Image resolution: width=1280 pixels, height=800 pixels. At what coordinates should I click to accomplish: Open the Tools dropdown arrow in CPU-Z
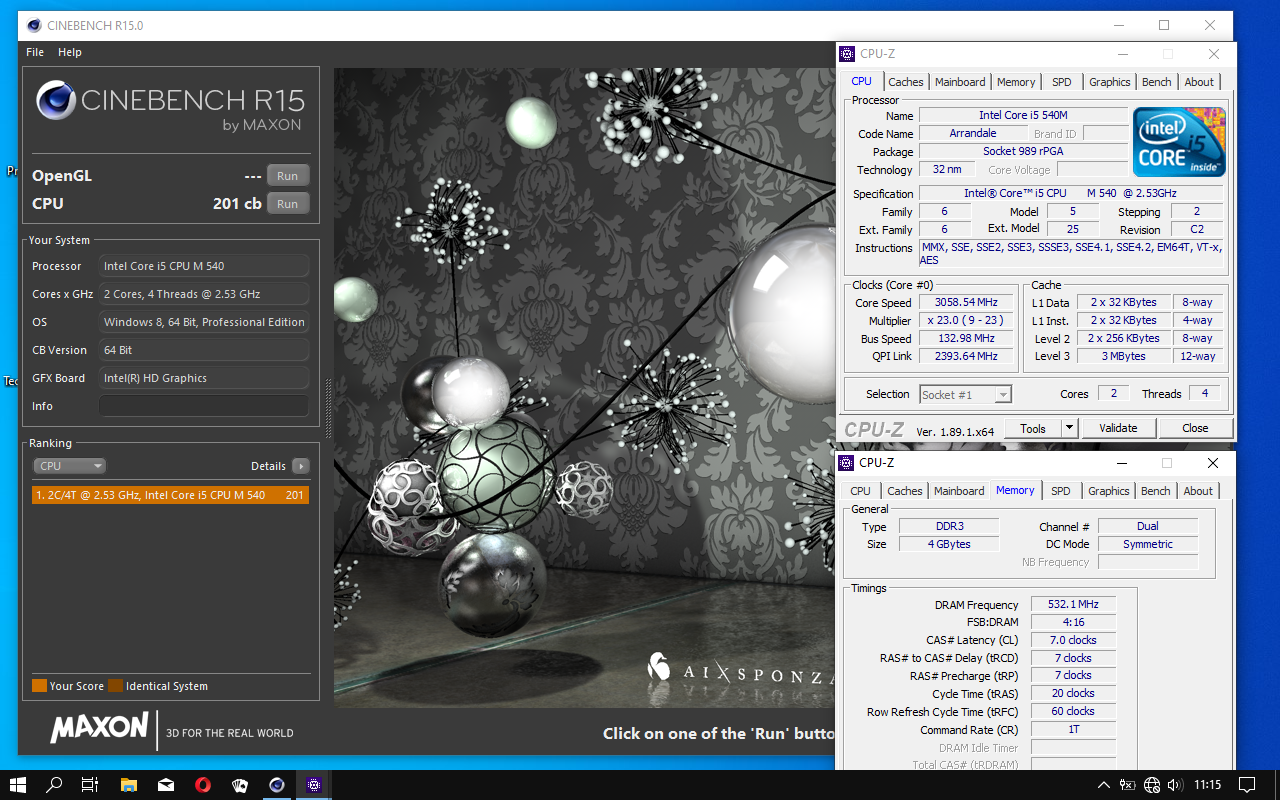click(1069, 428)
